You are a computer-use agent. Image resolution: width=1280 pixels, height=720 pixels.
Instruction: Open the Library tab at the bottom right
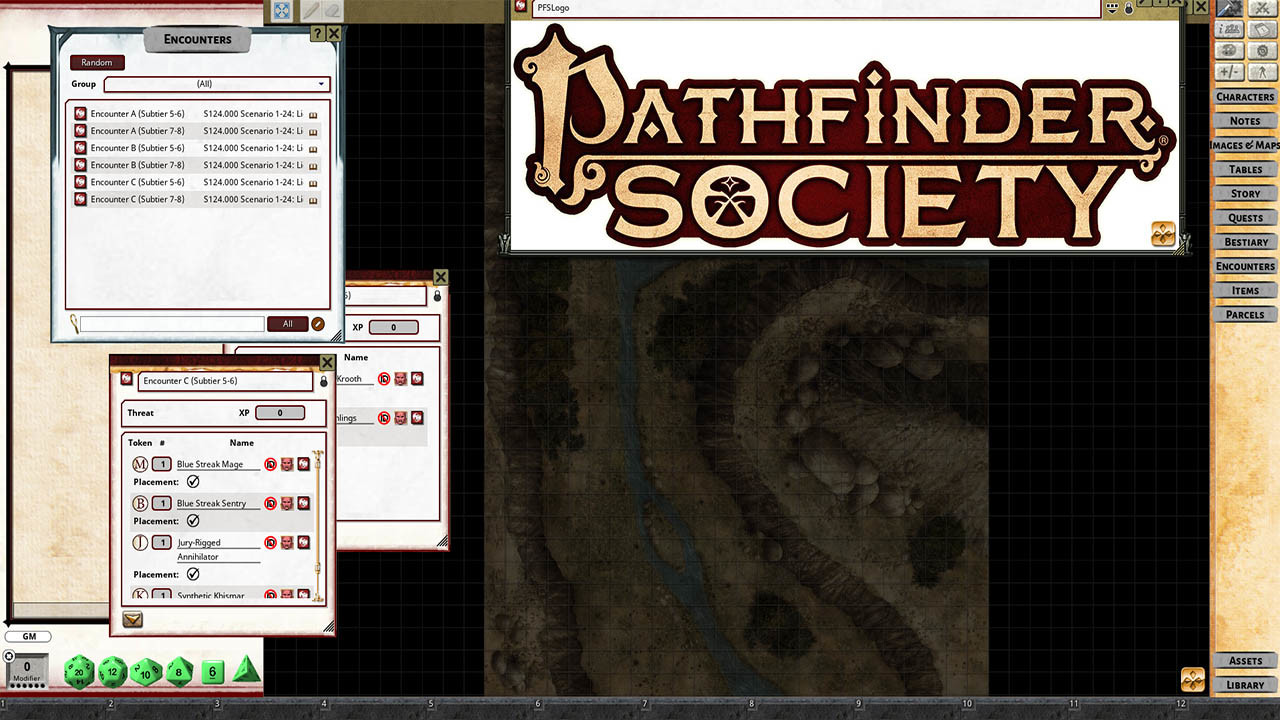point(1244,685)
